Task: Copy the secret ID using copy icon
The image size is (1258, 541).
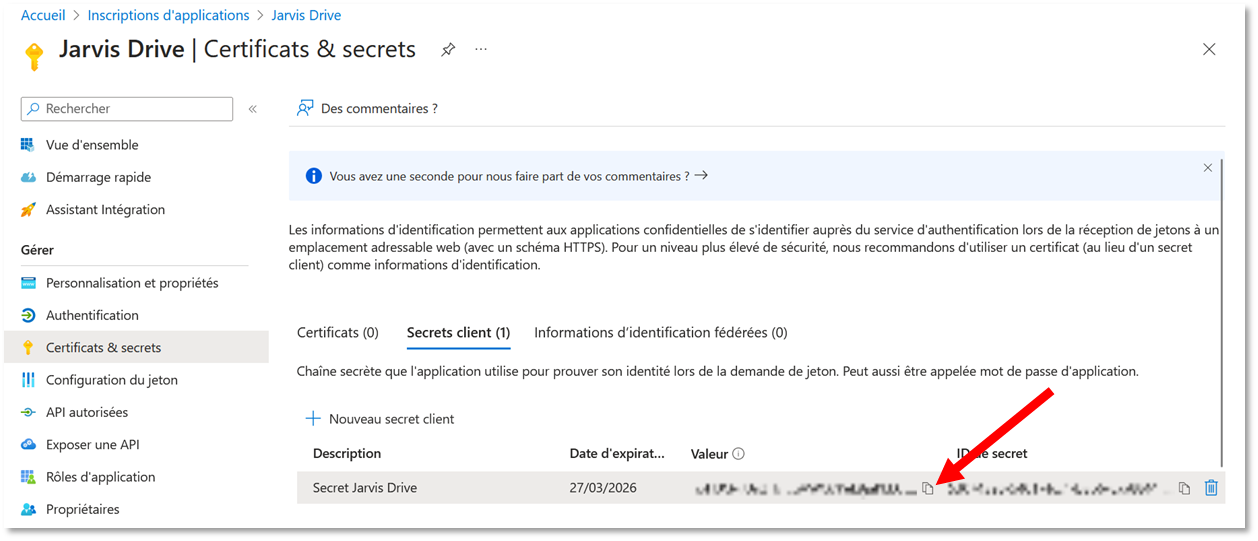Action: point(1184,488)
